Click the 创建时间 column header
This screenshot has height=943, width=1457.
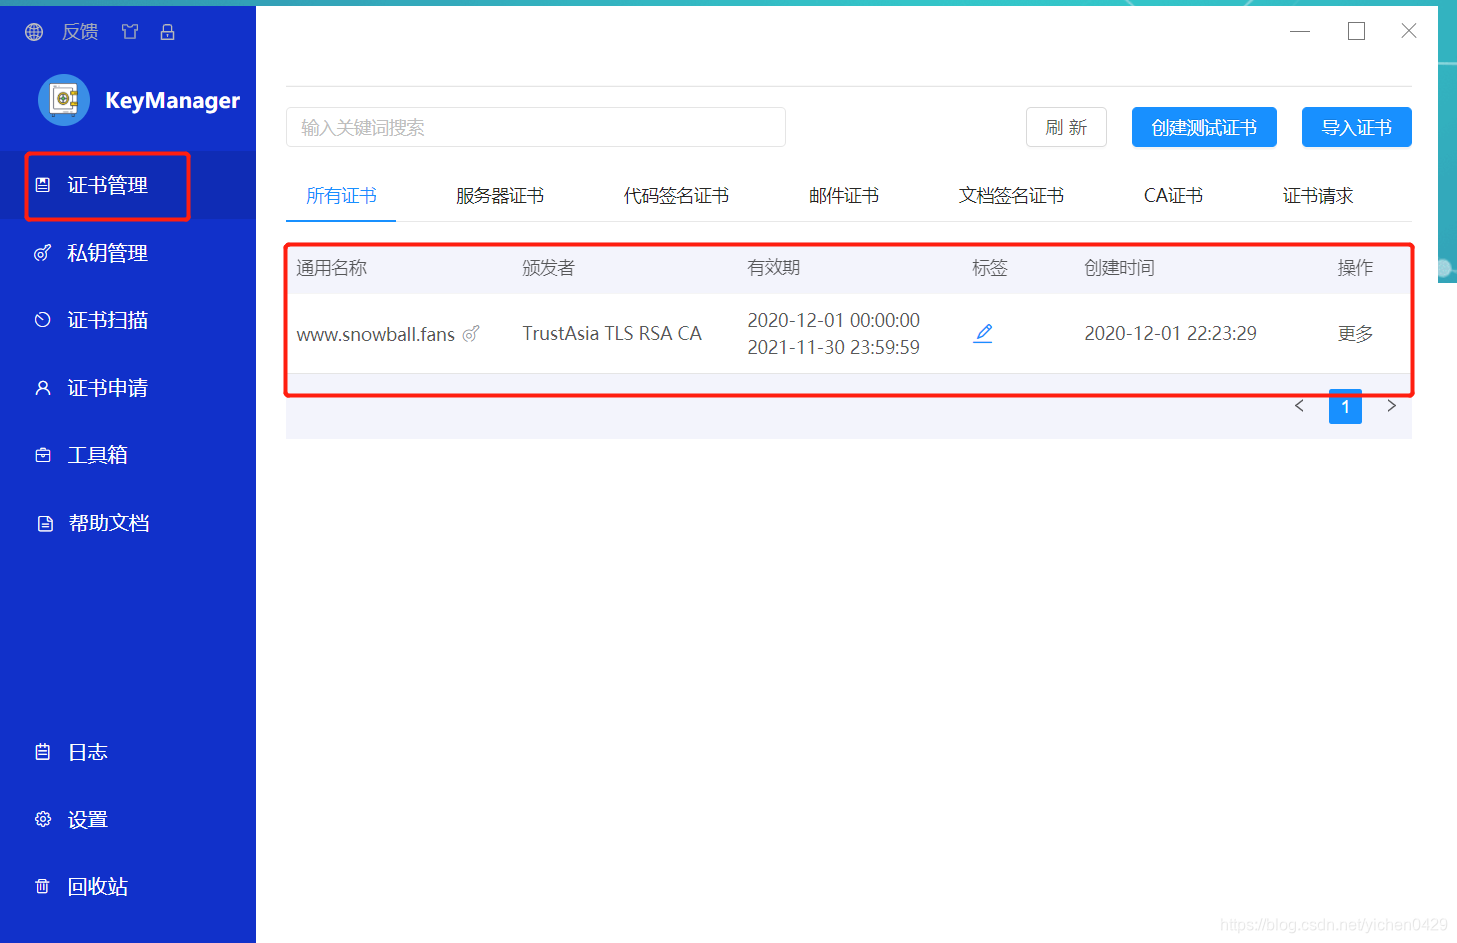pos(1120,268)
